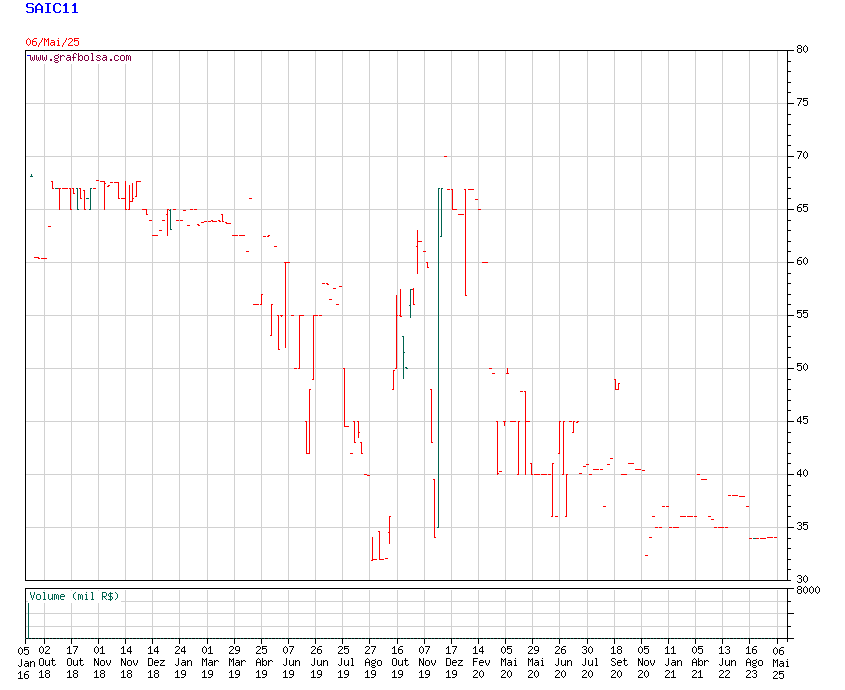
Task: Click the 26 Jun 19 date label
Action: (317, 663)
